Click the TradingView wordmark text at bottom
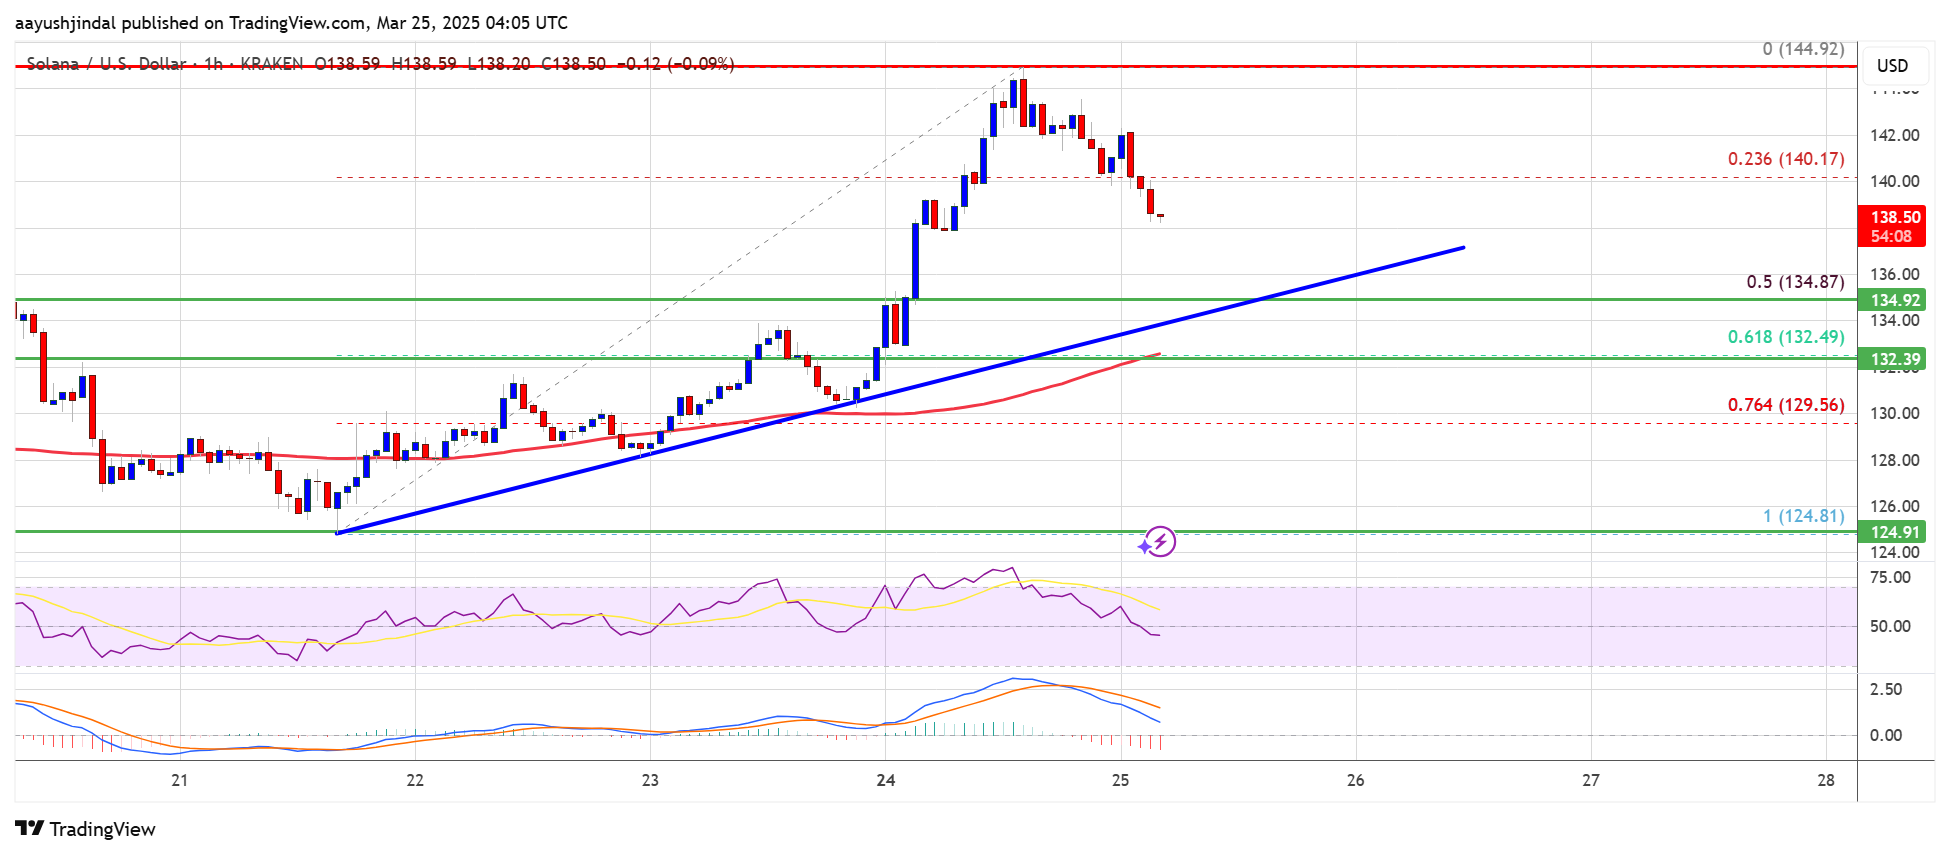The width and height of the screenshot is (1950, 855). [102, 829]
